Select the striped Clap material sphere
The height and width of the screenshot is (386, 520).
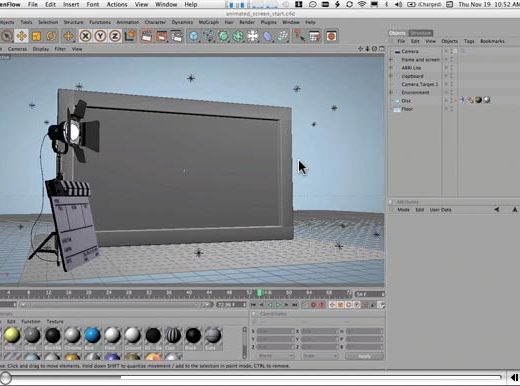[173, 335]
